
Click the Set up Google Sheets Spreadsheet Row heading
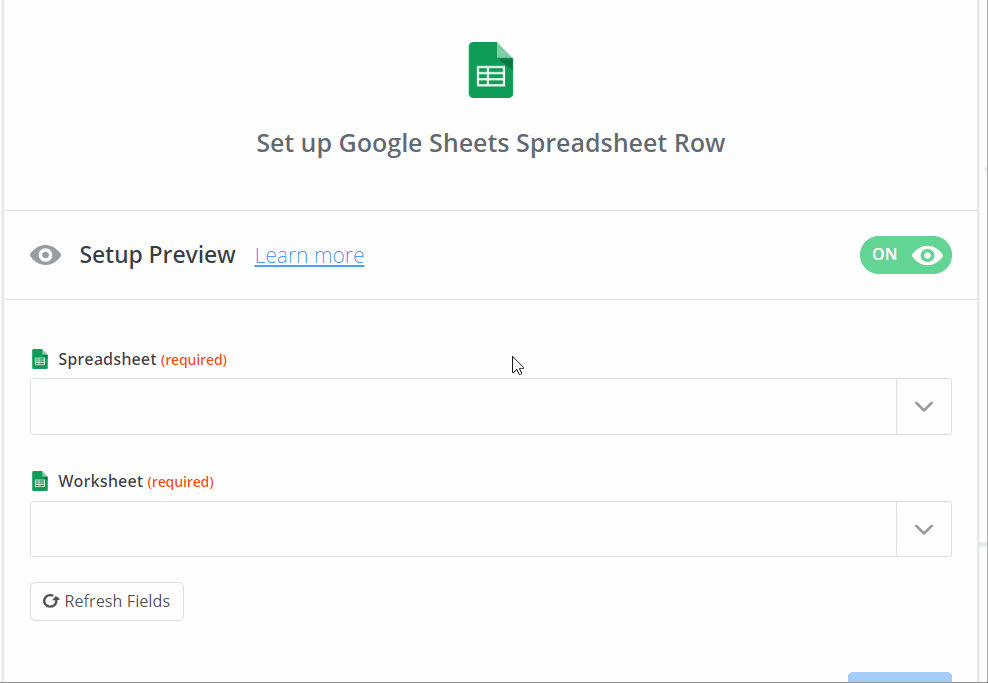490,143
